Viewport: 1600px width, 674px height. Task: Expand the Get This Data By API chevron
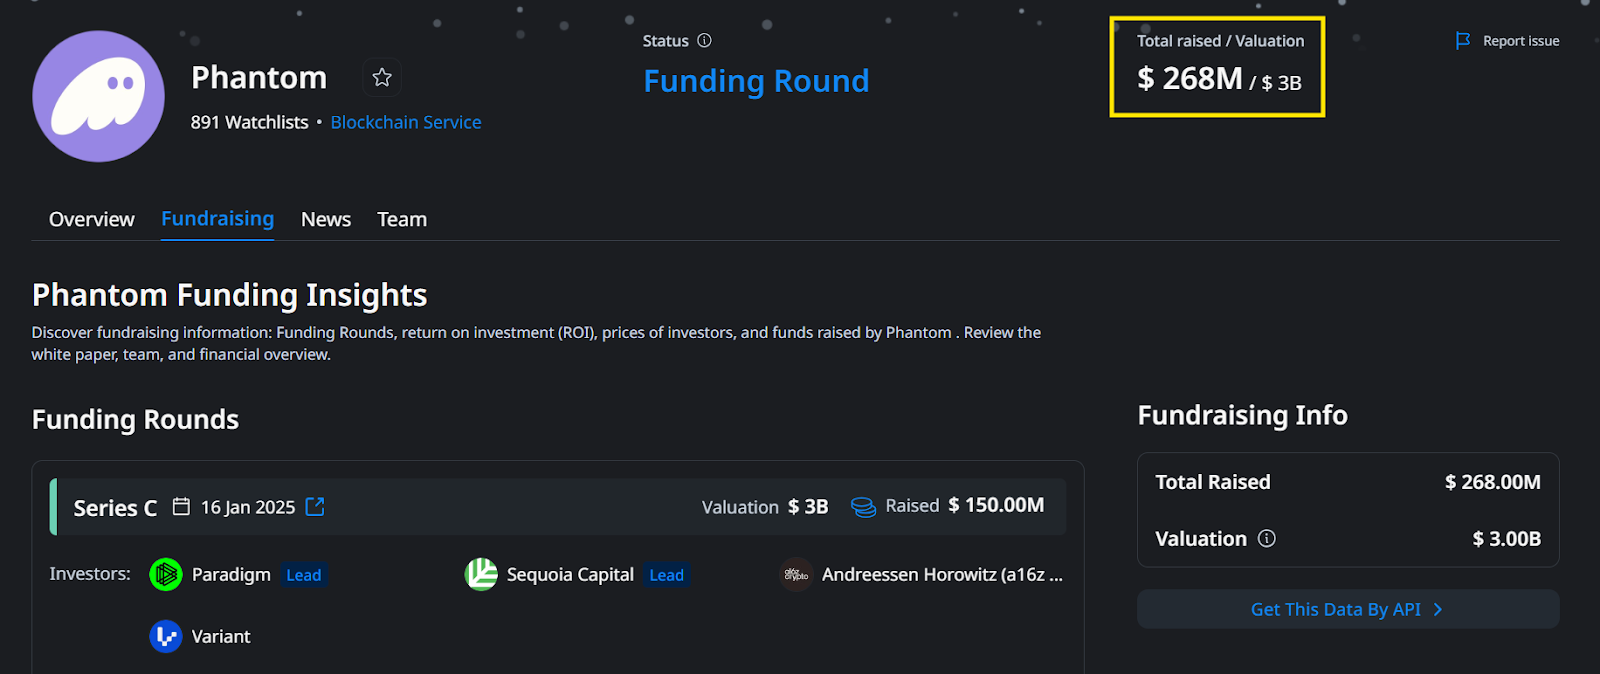coord(1438,609)
